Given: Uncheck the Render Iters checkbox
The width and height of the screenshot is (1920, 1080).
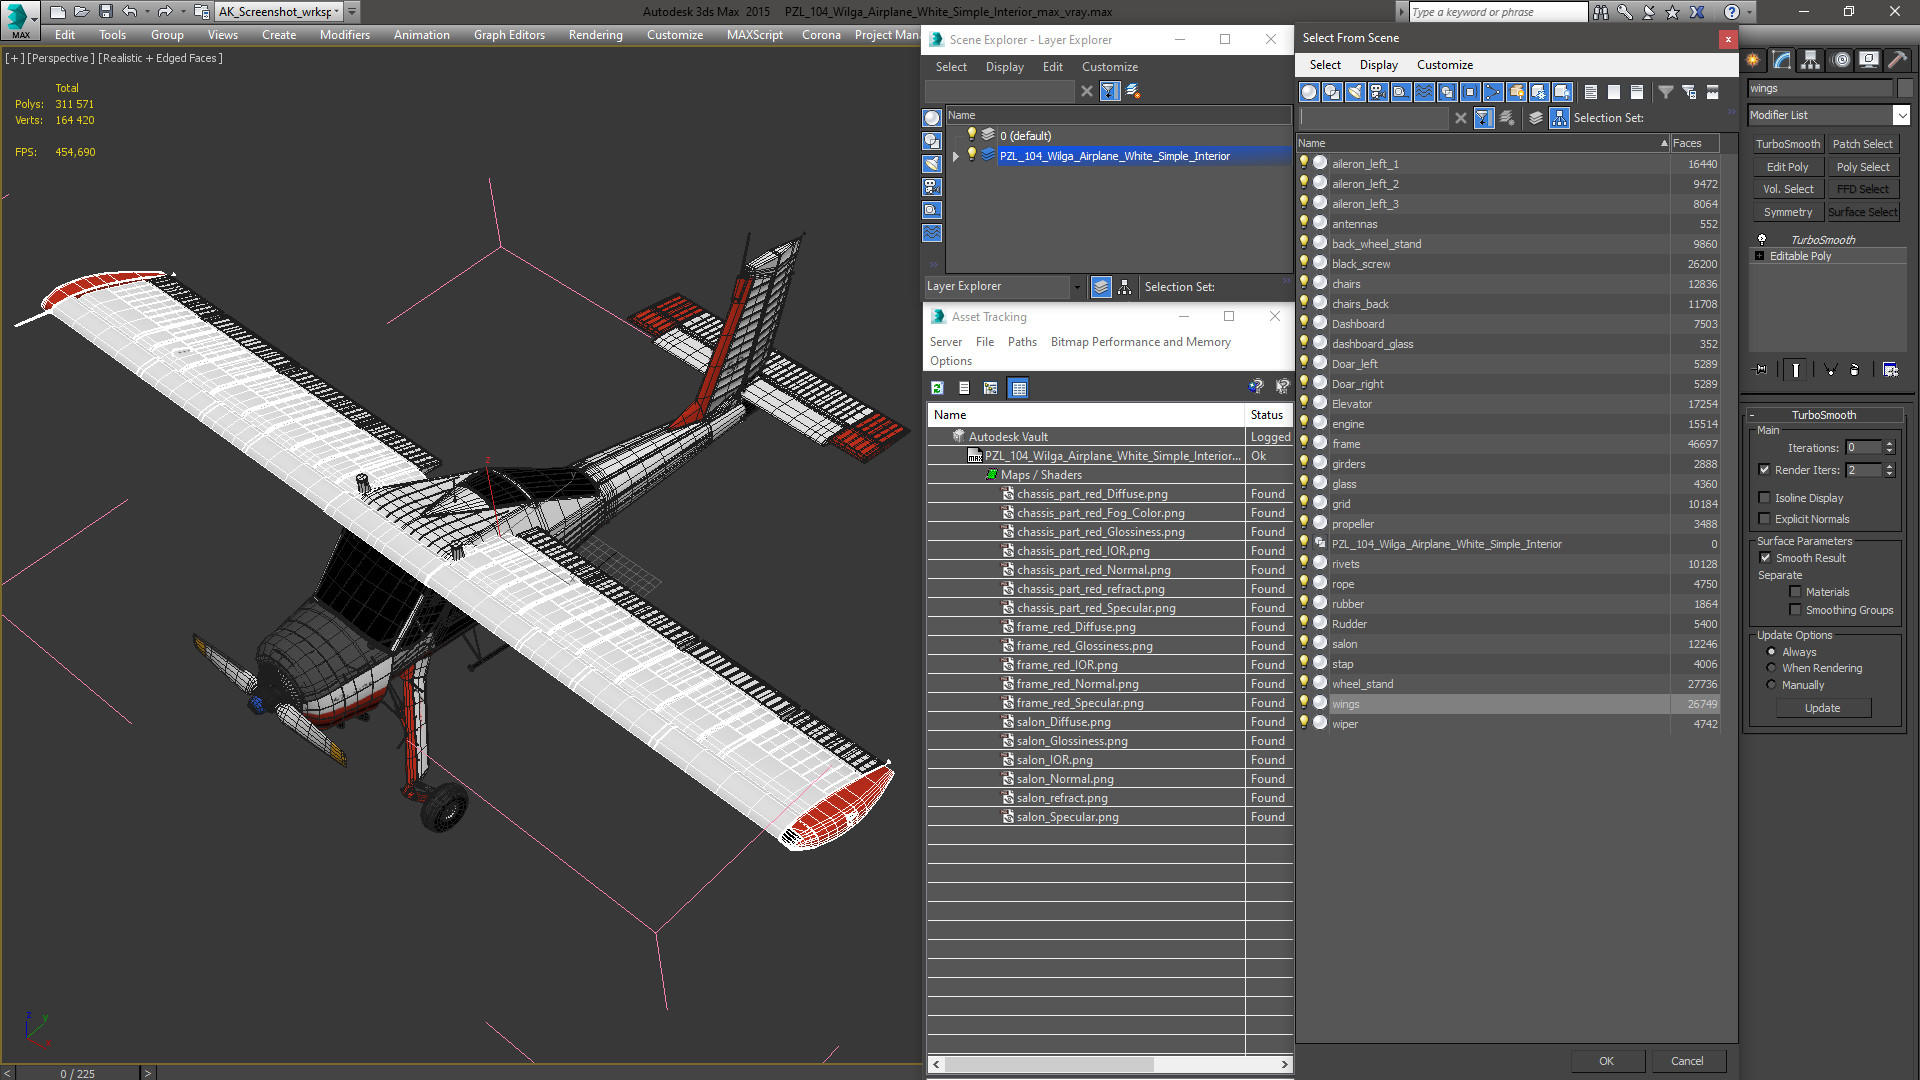Looking at the screenshot, I should [1765, 470].
